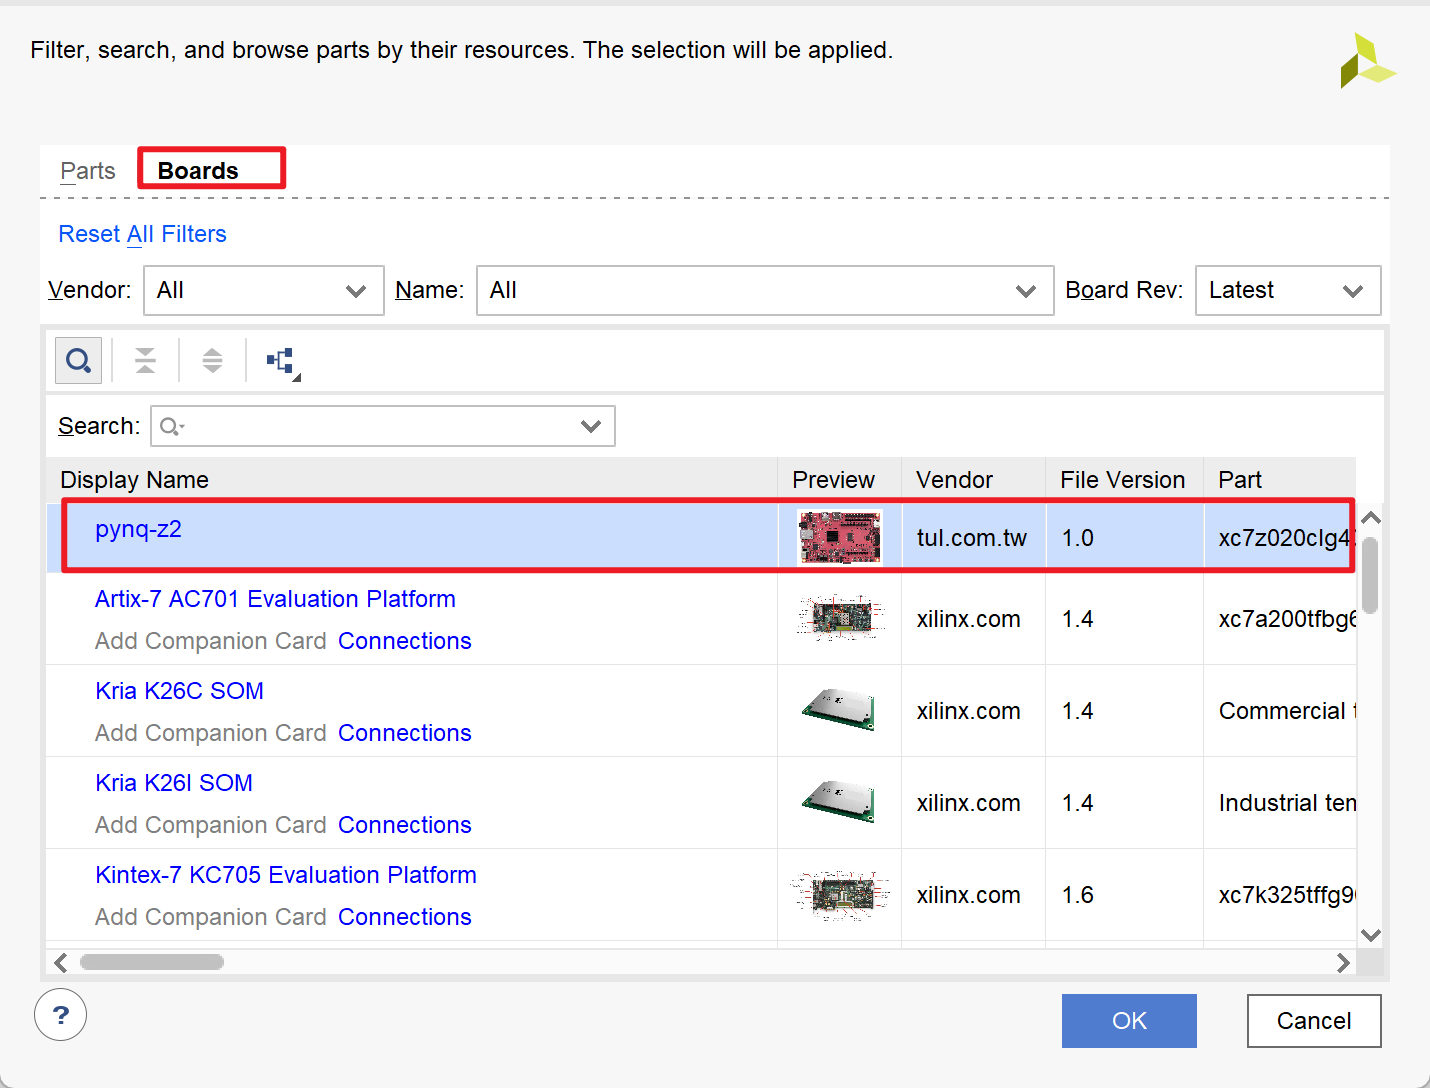Viewport: 1430px width, 1088px height.
Task: Open the help question mark button
Action: 60,1015
